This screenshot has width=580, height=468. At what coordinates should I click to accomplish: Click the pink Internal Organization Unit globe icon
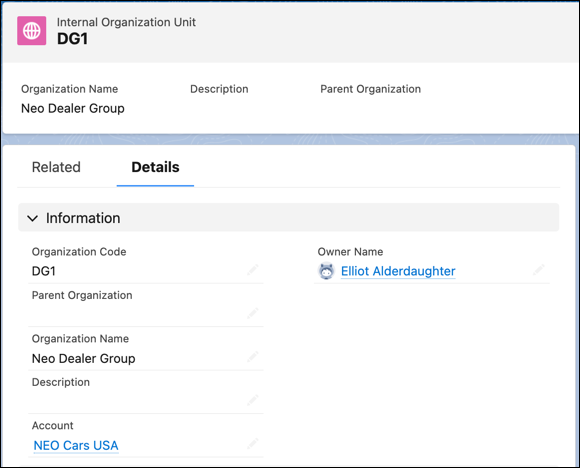32,31
